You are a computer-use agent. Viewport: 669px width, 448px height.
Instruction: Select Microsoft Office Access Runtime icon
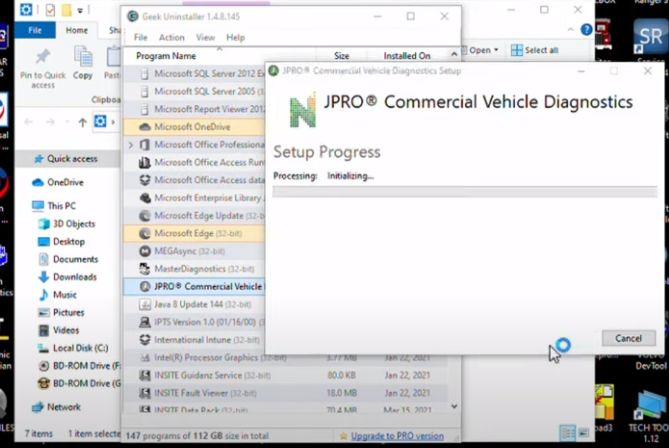tap(145, 163)
